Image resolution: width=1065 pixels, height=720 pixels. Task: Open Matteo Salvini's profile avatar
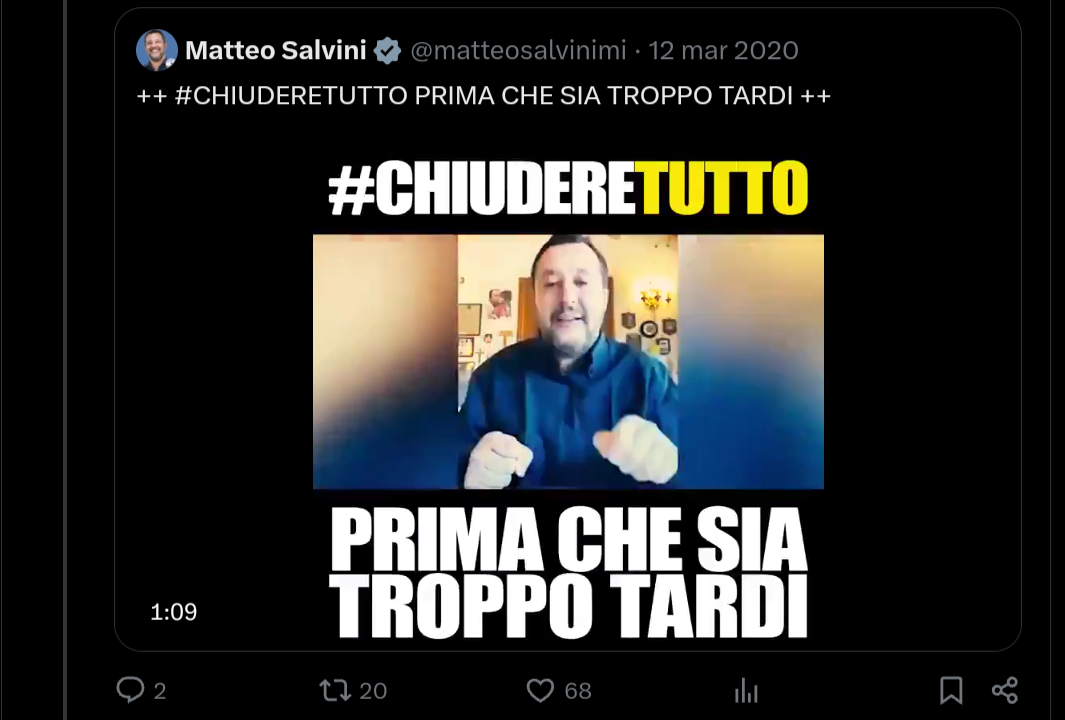157,50
